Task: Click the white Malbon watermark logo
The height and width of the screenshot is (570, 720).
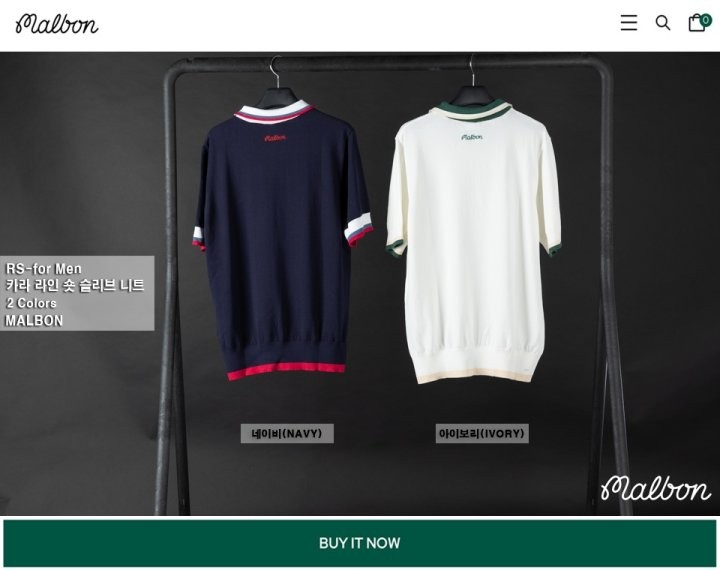Action: click(x=656, y=488)
